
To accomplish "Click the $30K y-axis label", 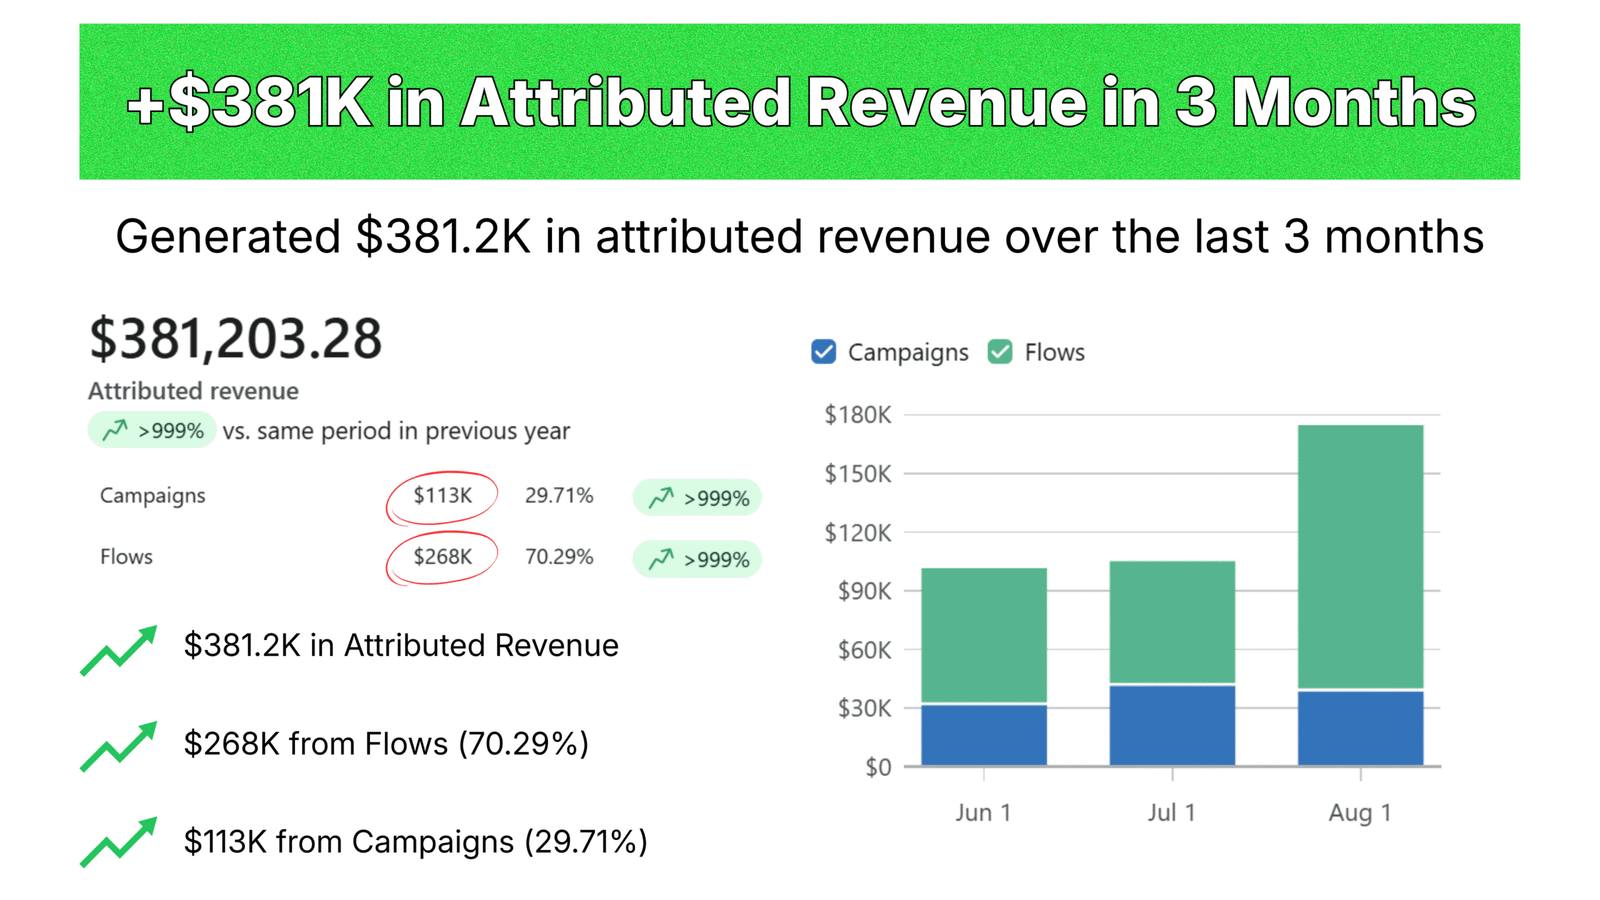I will 864,709.
